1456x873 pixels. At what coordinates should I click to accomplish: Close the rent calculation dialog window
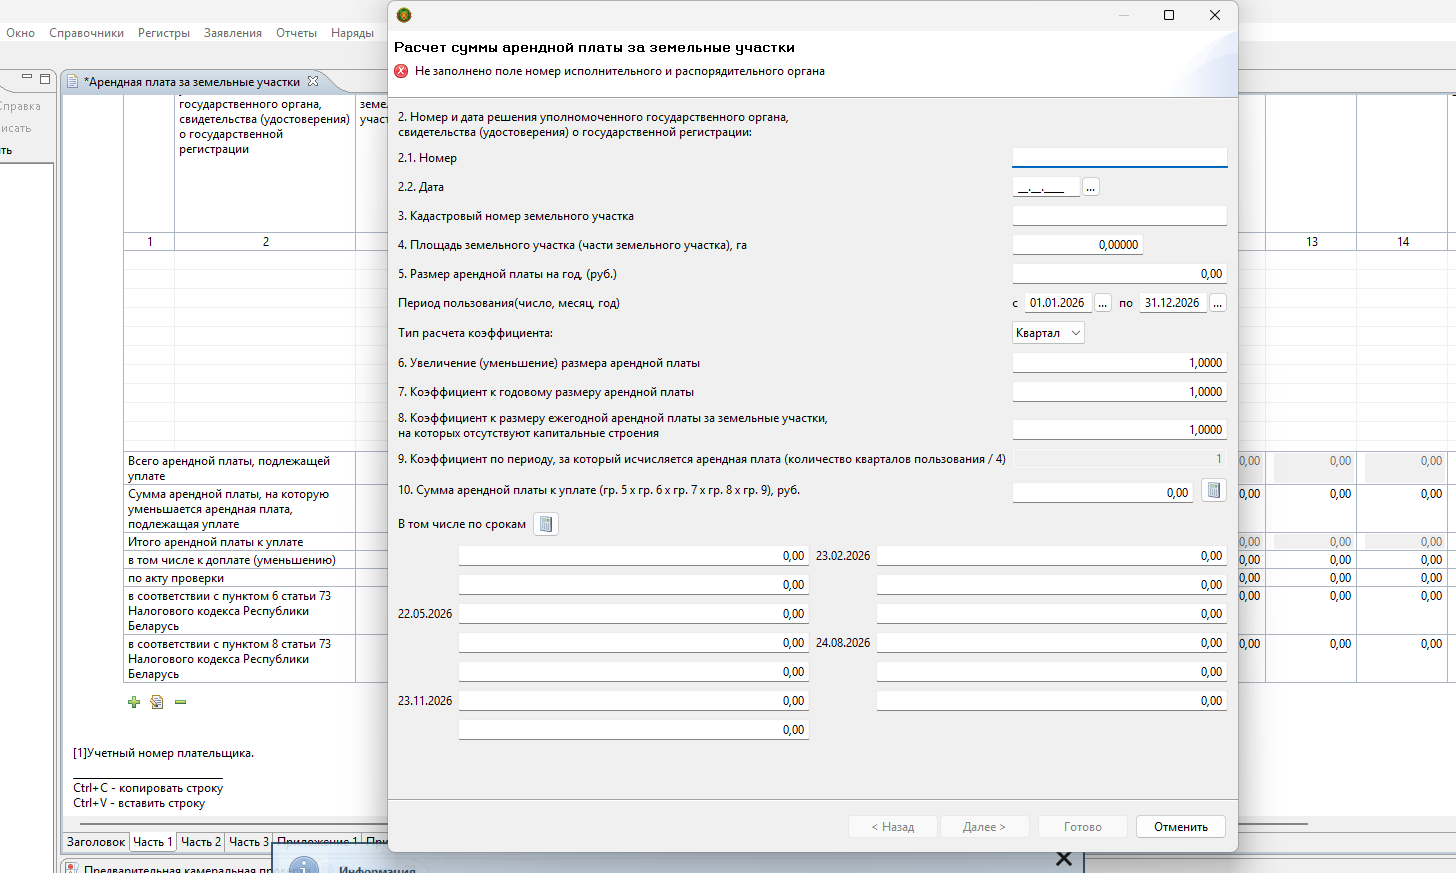point(1215,15)
